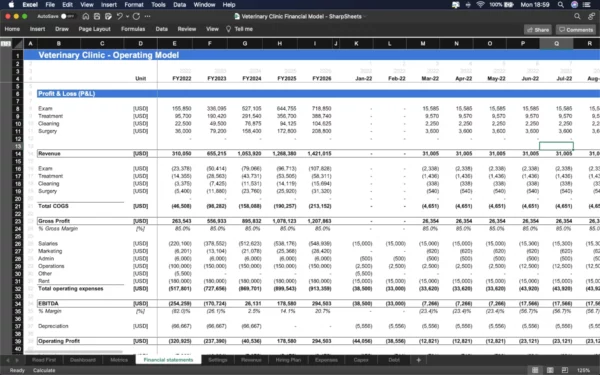Open the more toolbar options ellipsis

147,16
